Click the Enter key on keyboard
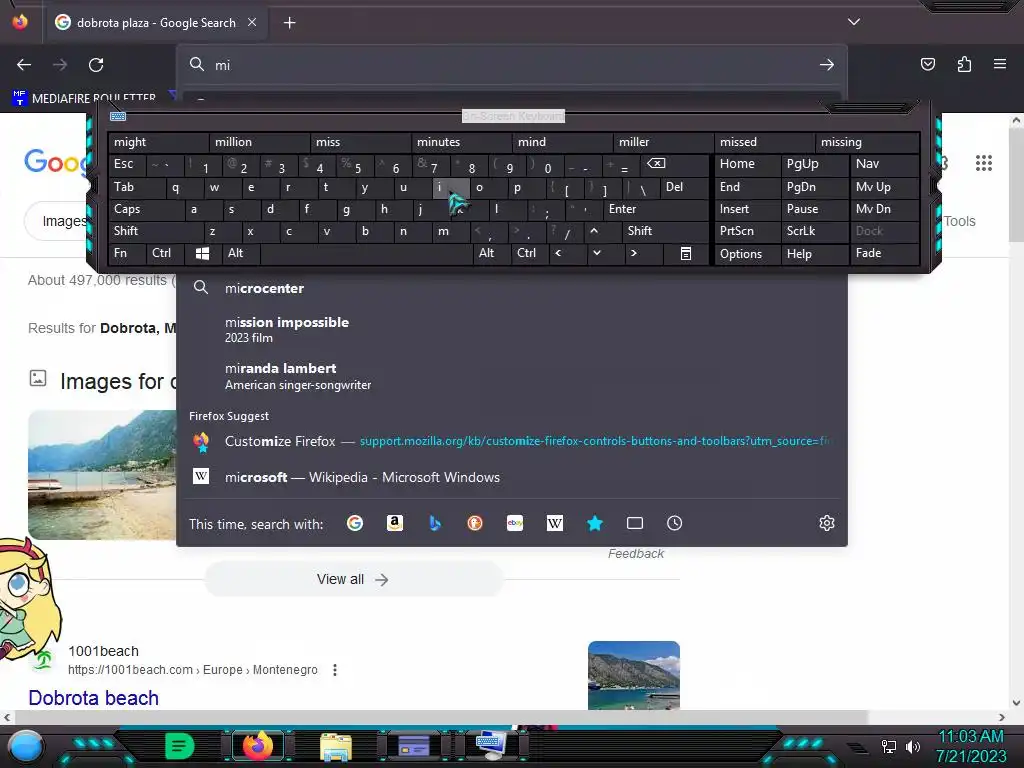Screen dimensions: 1024x768 (x=656, y=209)
